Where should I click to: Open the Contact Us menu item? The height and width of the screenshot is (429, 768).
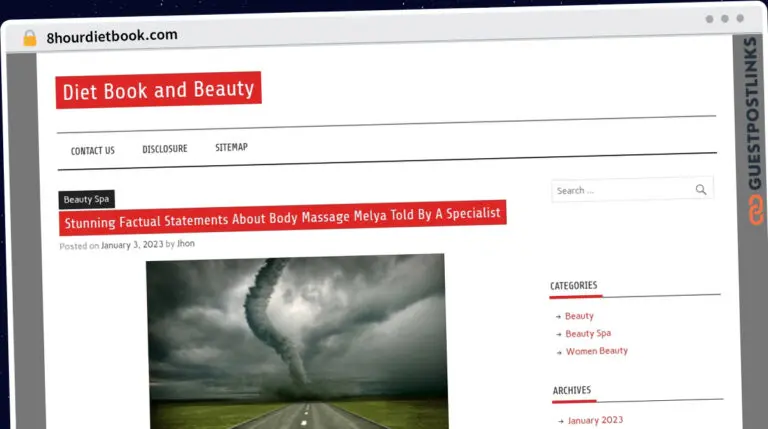click(93, 151)
